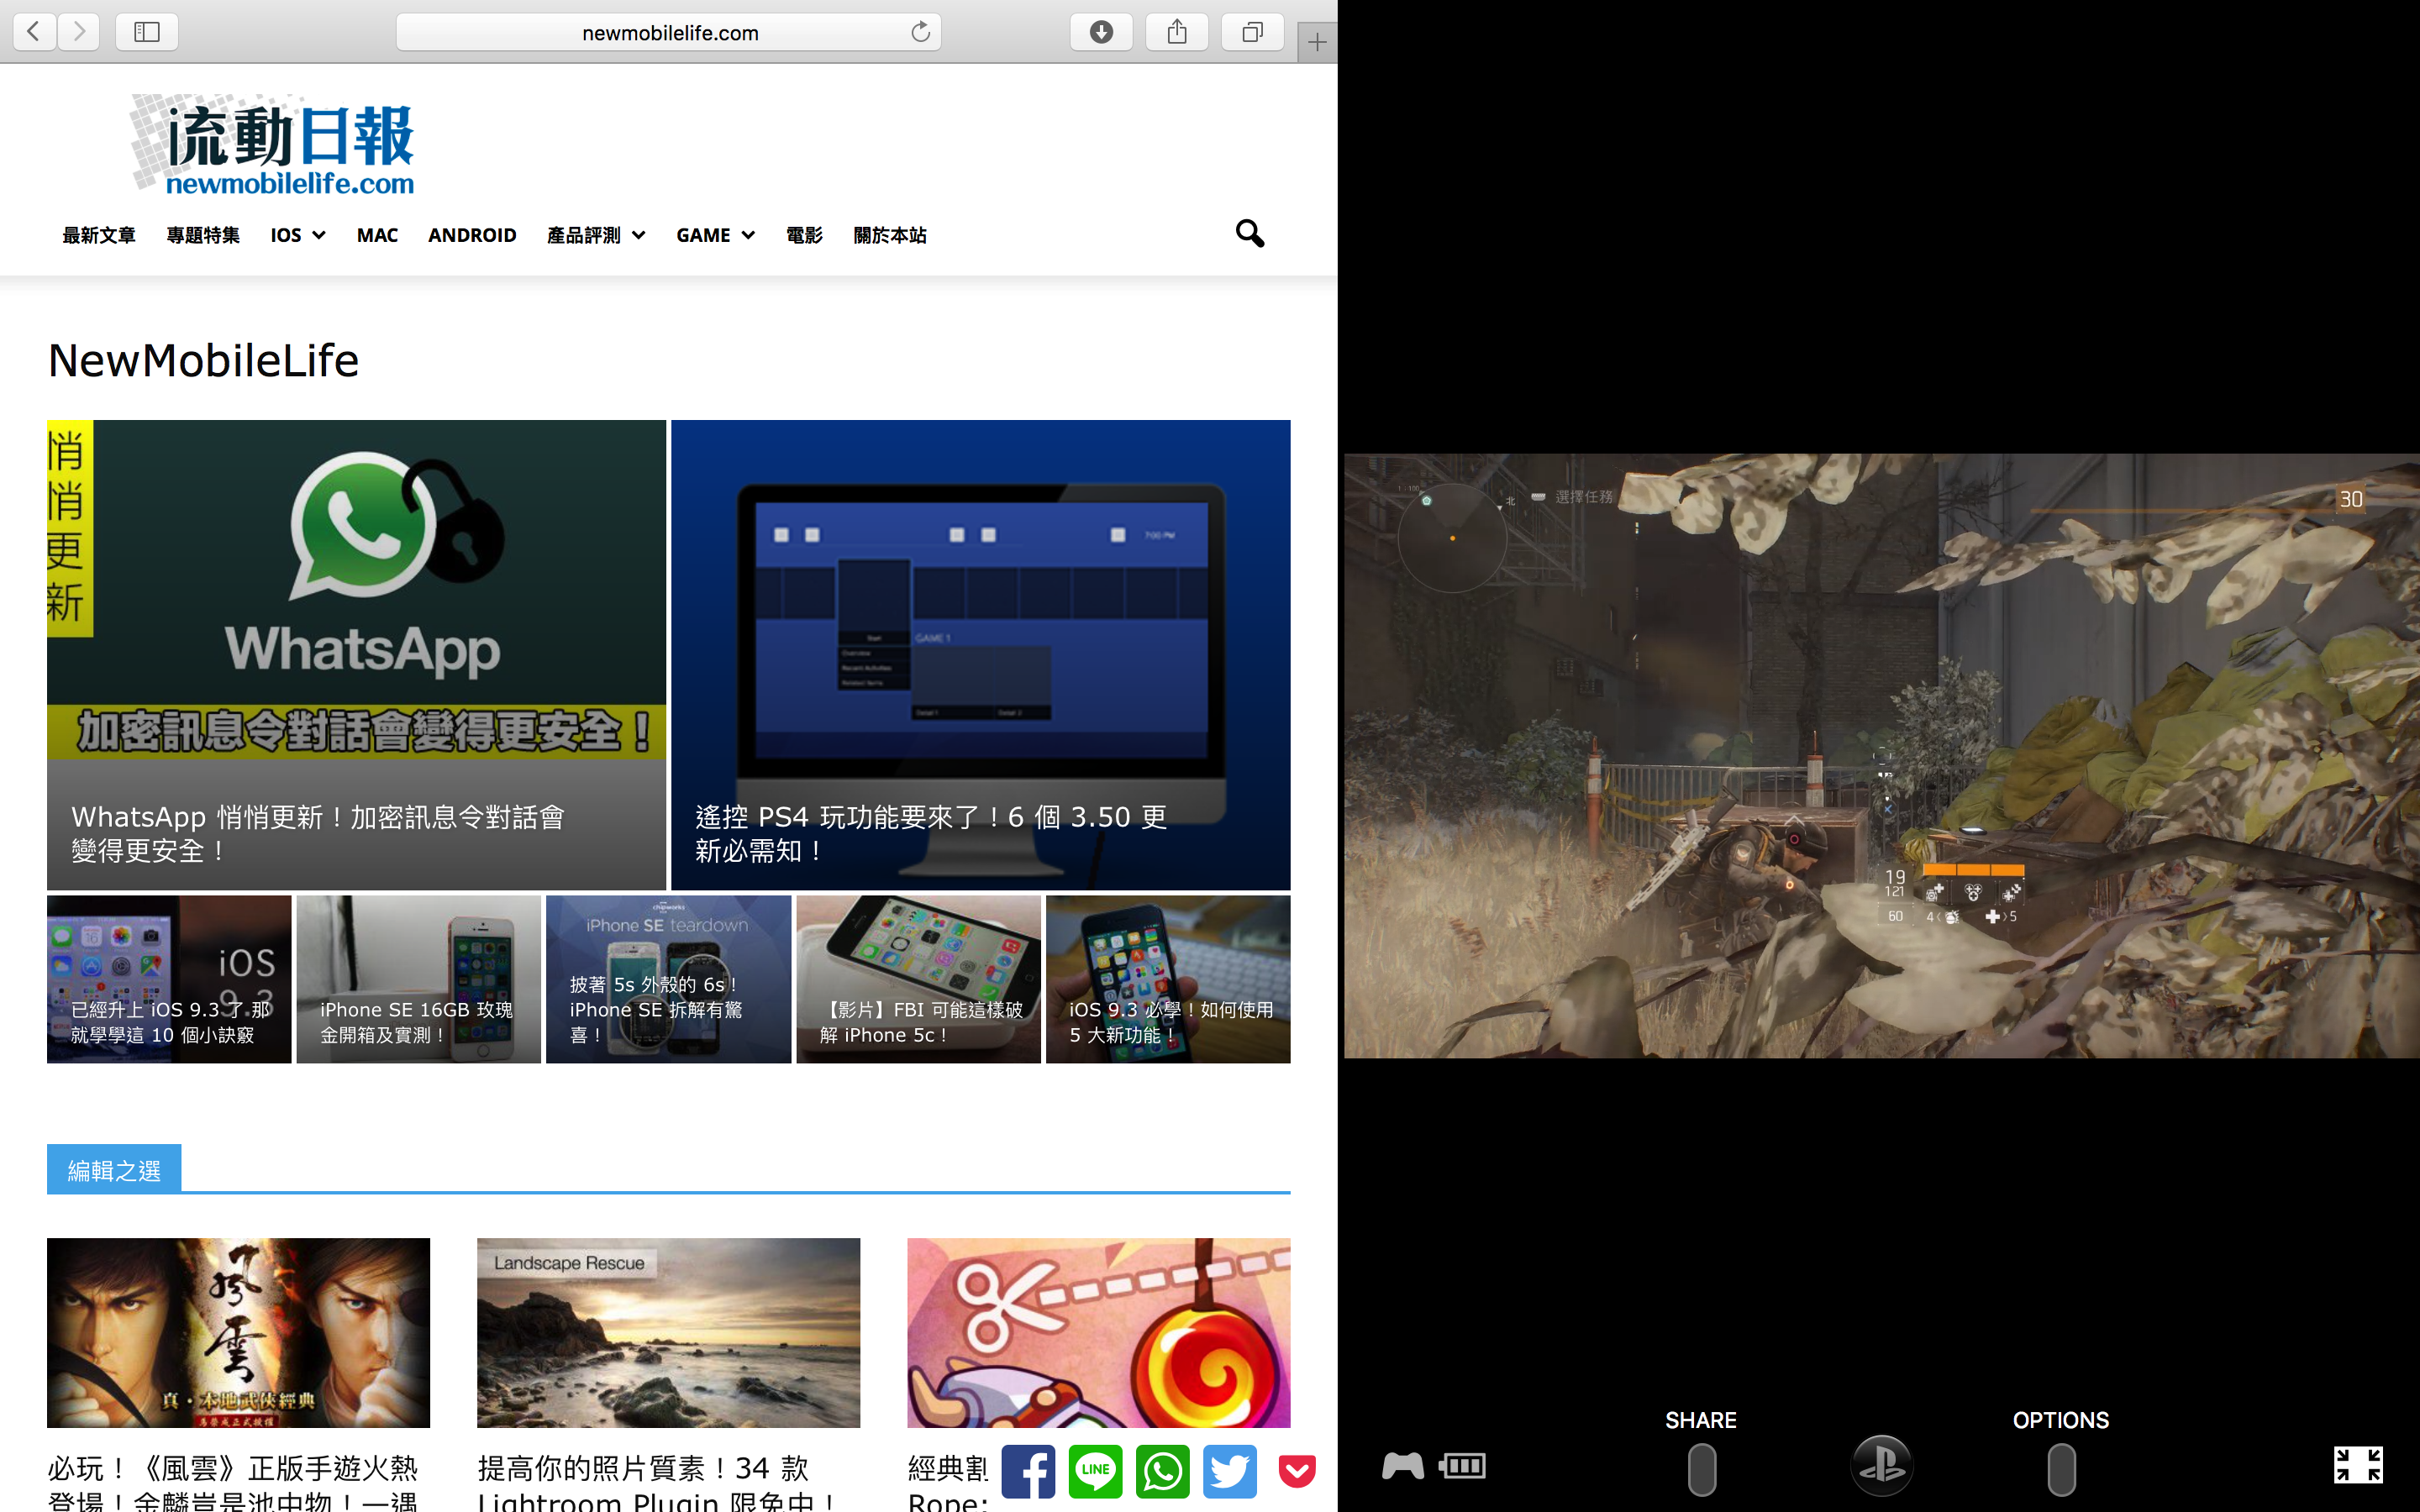Open the Safari downloads button
The height and width of the screenshot is (1512, 2420).
(1101, 32)
